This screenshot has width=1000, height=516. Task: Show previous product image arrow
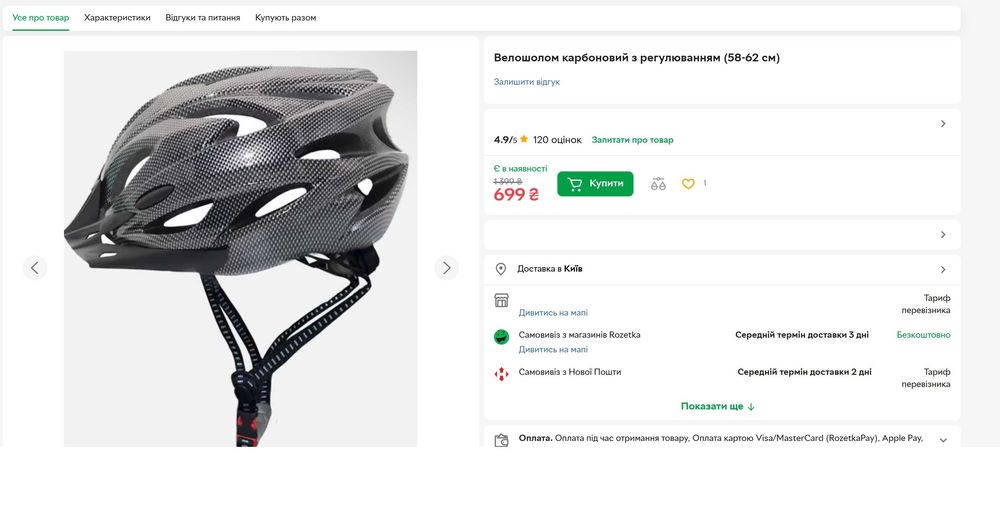click(x=35, y=268)
